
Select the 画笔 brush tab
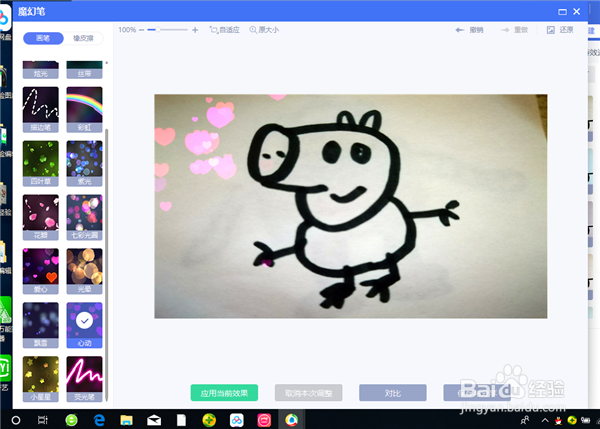pyautogui.click(x=43, y=38)
